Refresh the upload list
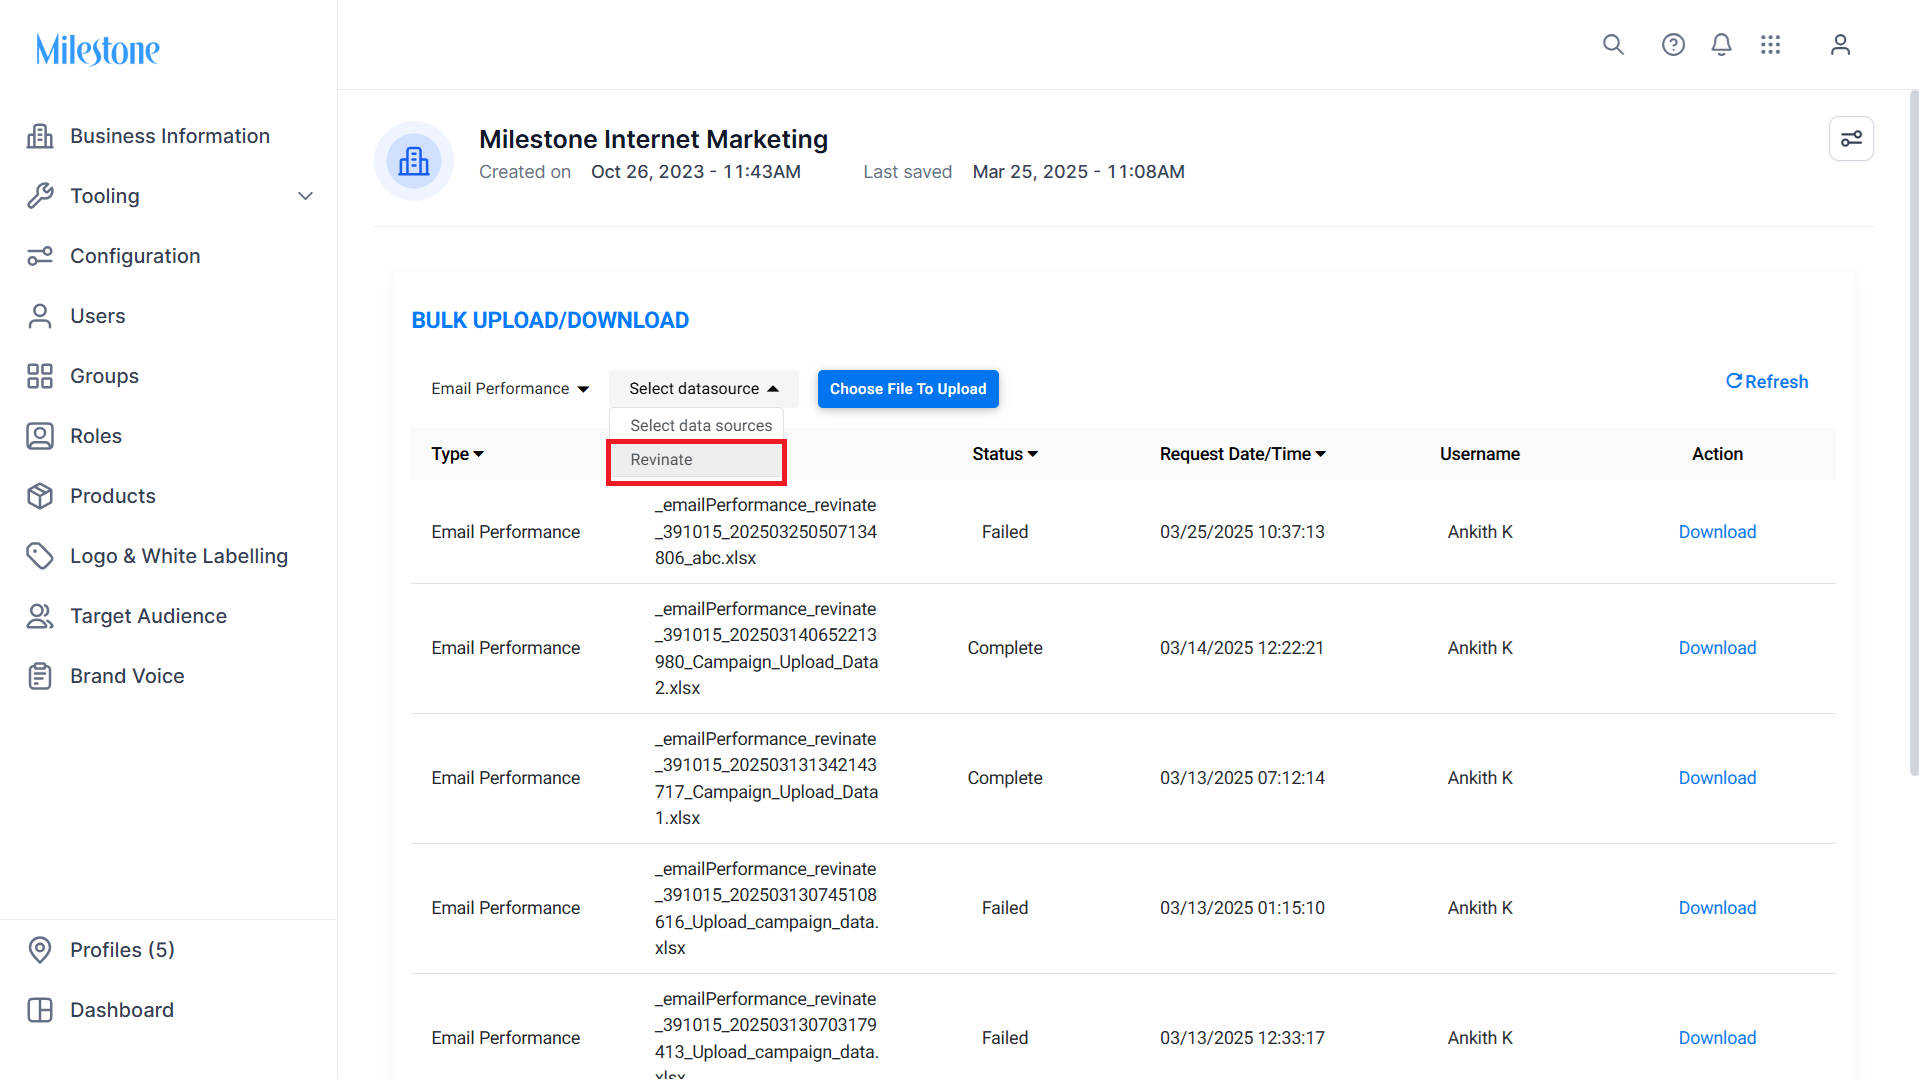 coord(1767,382)
